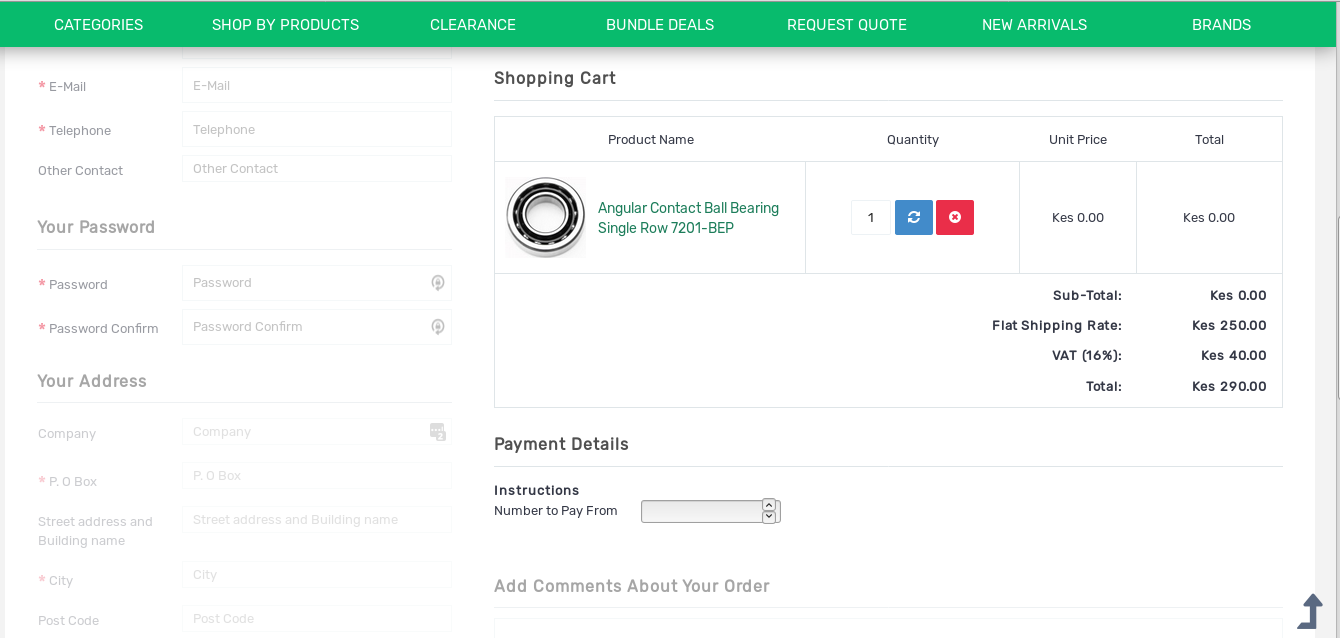Click into the Telephone field

click(x=316, y=130)
